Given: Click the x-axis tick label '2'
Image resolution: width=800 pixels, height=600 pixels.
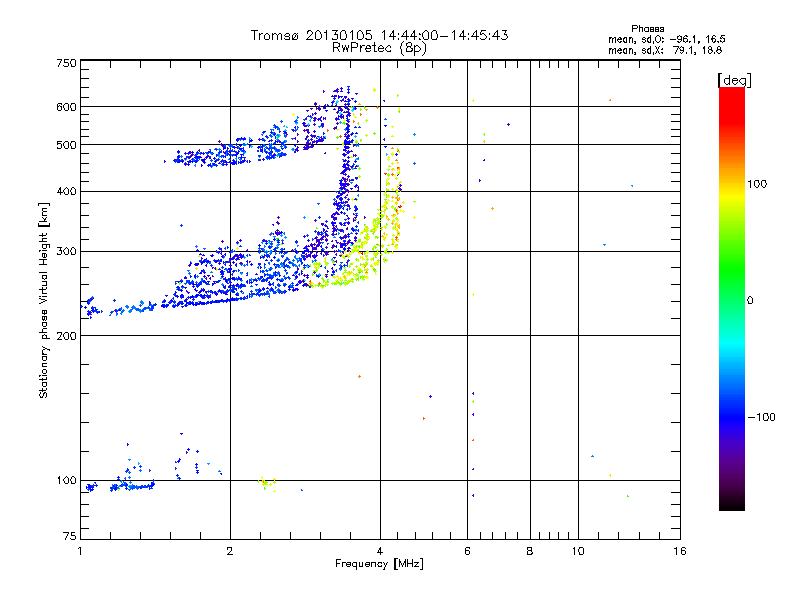Looking at the screenshot, I should pyautogui.click(x=230, y=551).
